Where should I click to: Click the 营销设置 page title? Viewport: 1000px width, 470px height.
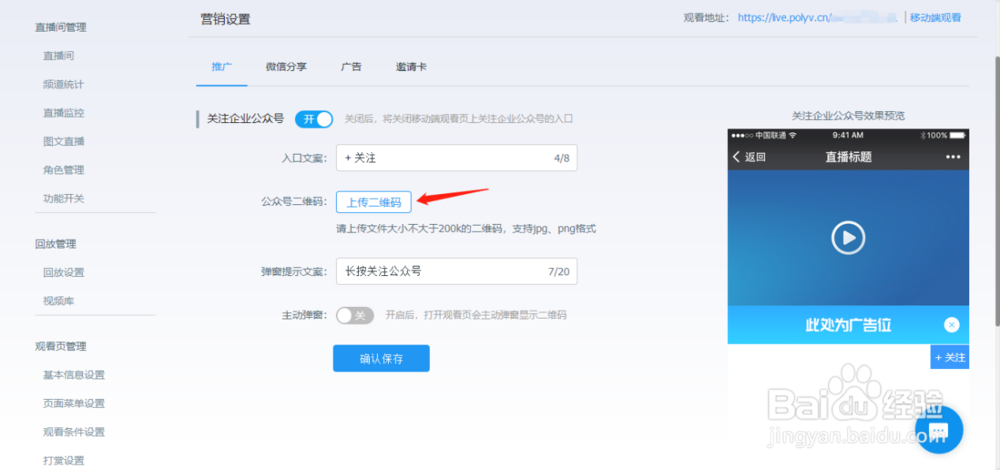point(225,19)
